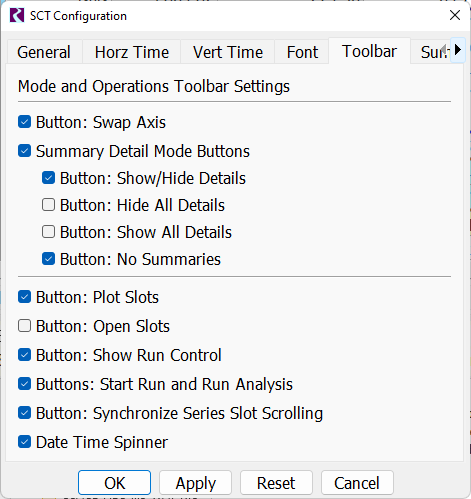This screenshot has width=471, height=499.
Task: Toggle Summary Detail Mode Buttons checkbox
Action: click(x=25, y=151)
